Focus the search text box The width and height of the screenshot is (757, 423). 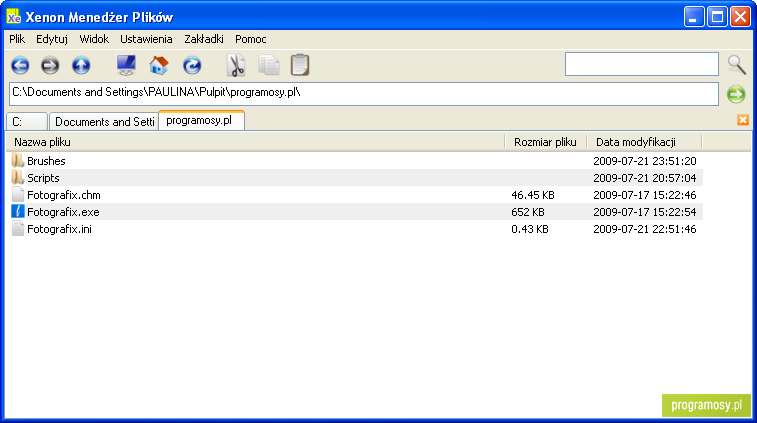point(642,64)
